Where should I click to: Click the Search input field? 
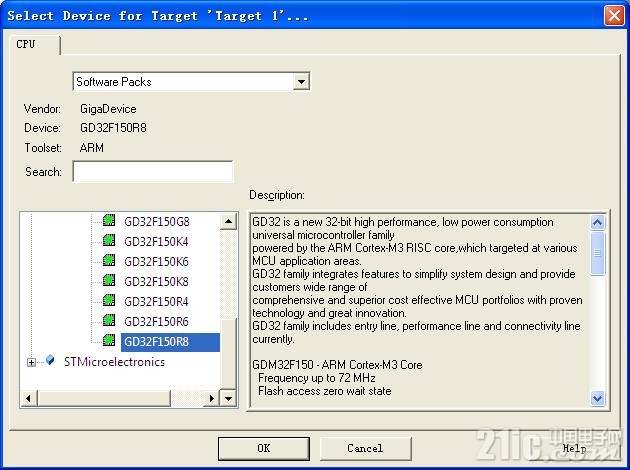pyautogui.click(x=153, y=172)
